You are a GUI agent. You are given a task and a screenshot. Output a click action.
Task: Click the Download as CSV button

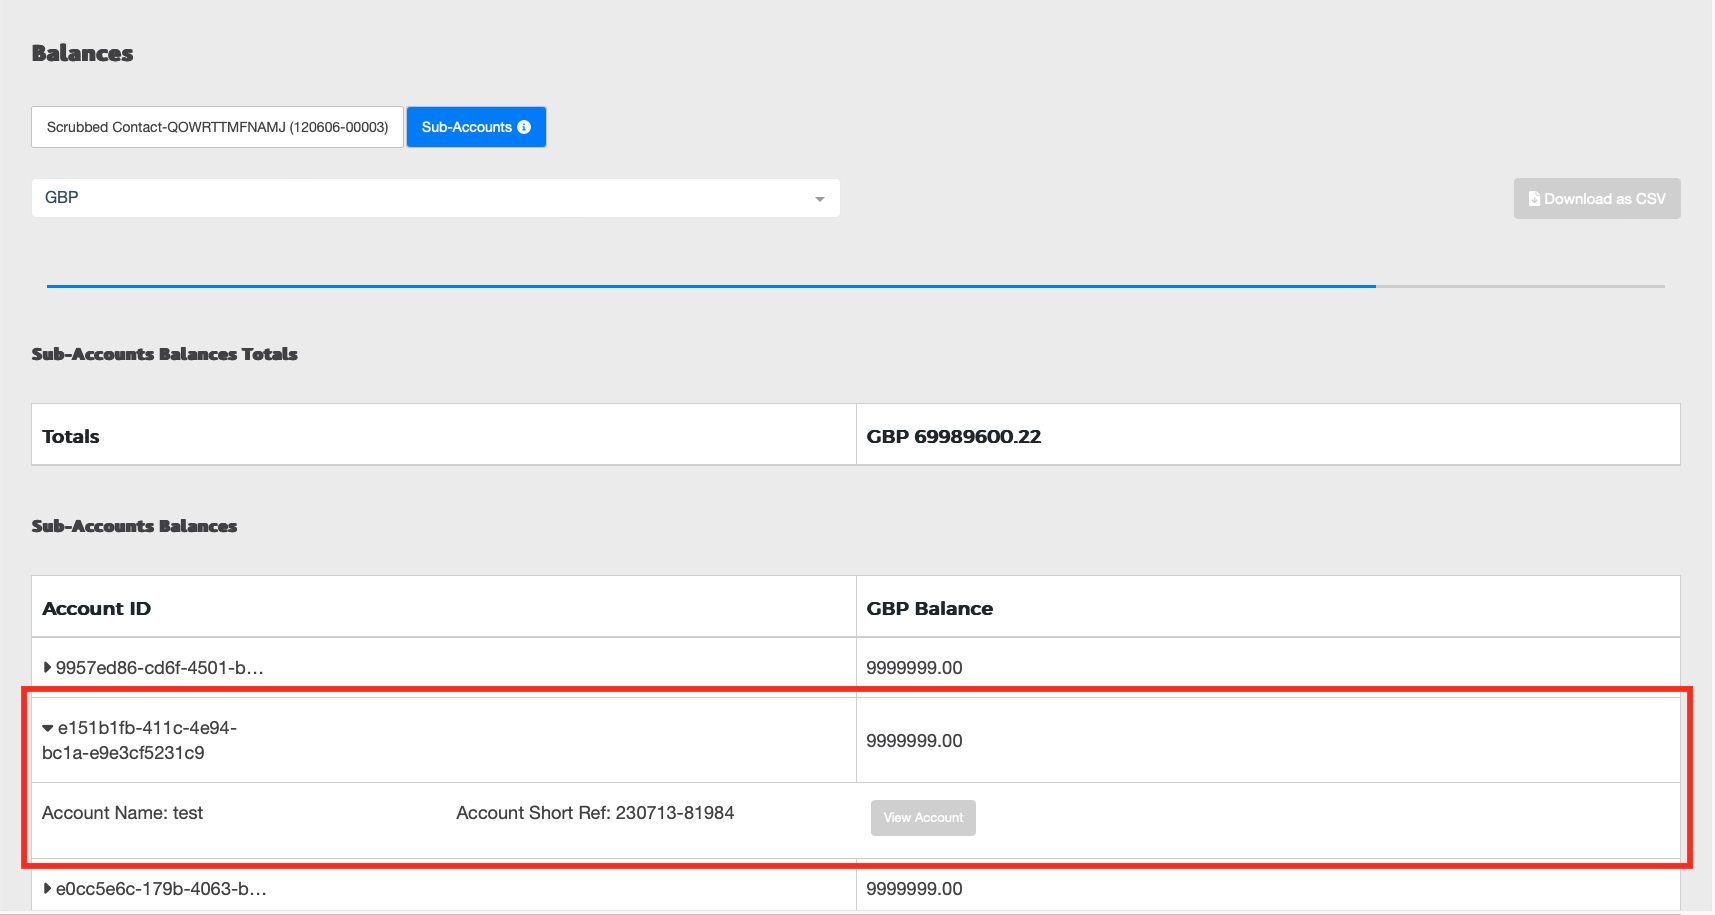coord(1597,198)
